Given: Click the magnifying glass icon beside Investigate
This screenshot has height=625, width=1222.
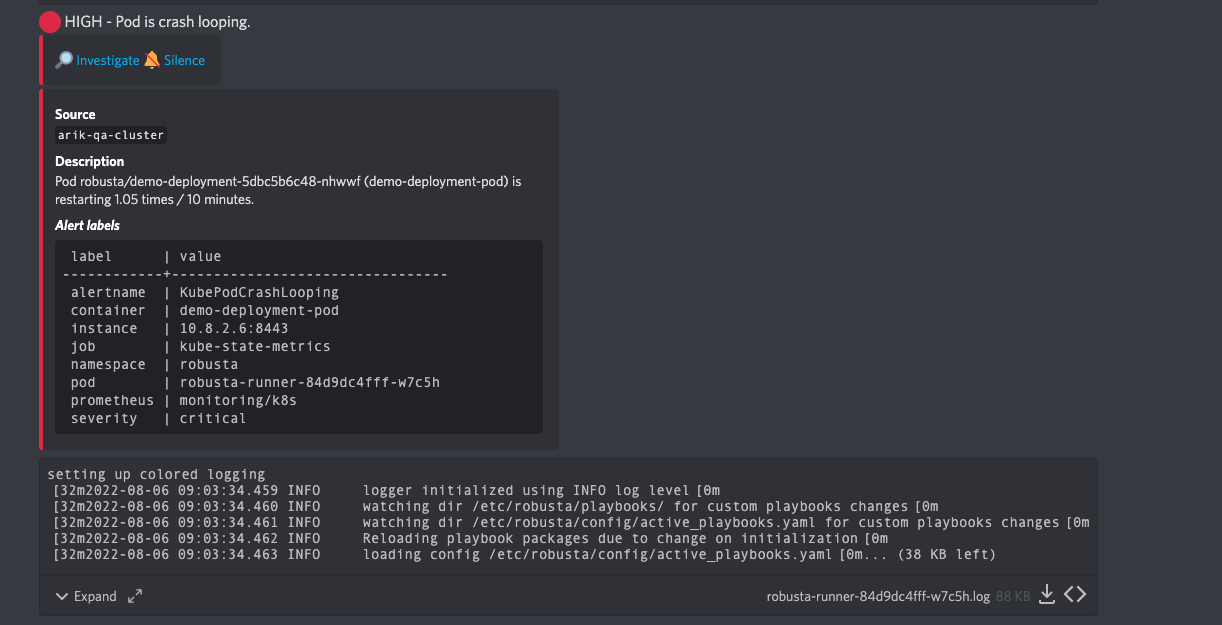Looking at the screenshot, I should point(64,60).
